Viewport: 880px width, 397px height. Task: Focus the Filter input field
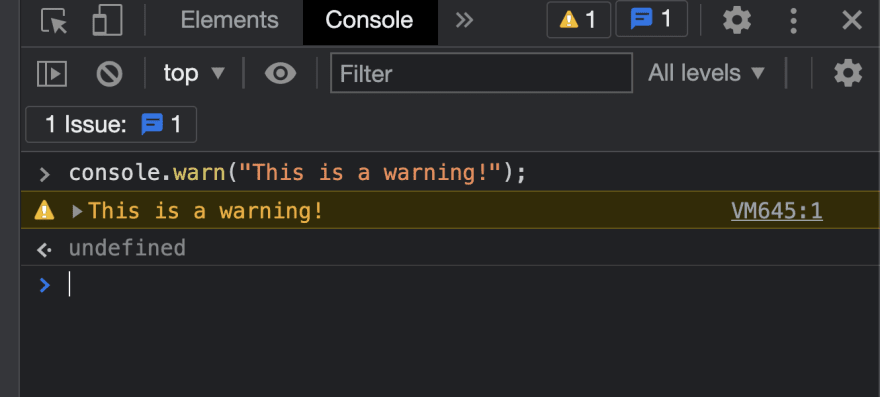pyautogui.click(x=482, y=73)
